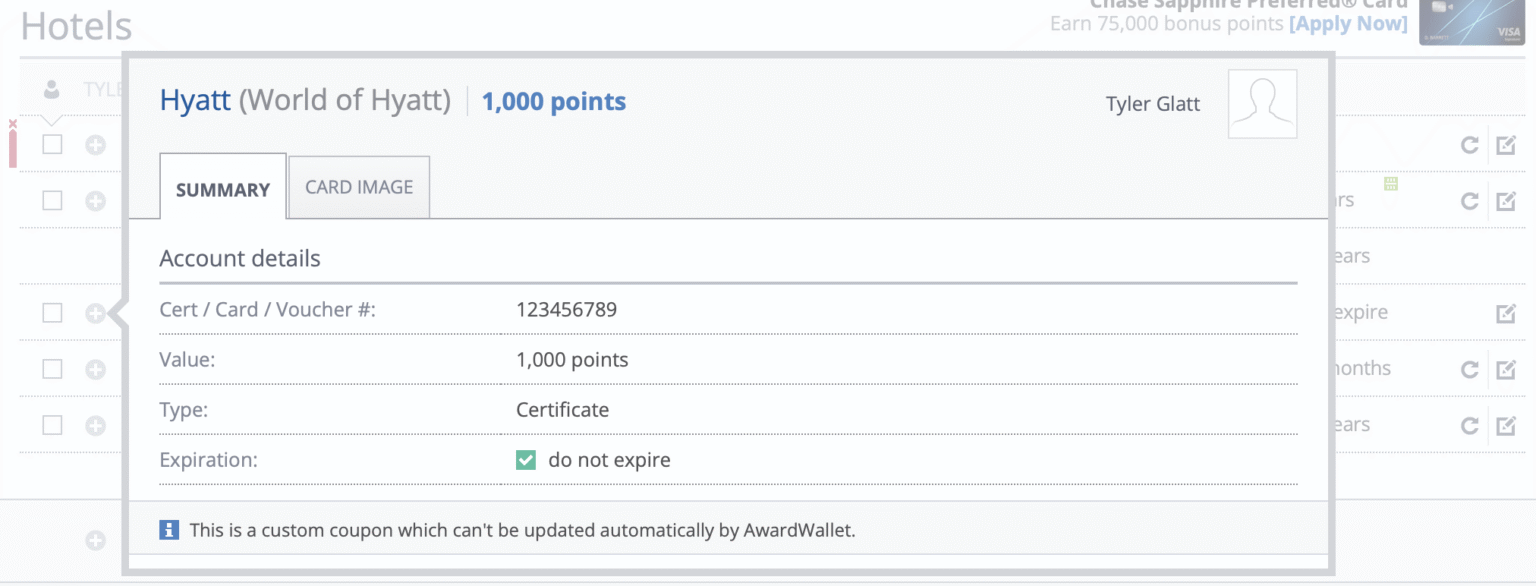Edit the account in the green-calendar-icon row
This screenshot has width=1536, height=586.
(x=1506, y=202)
